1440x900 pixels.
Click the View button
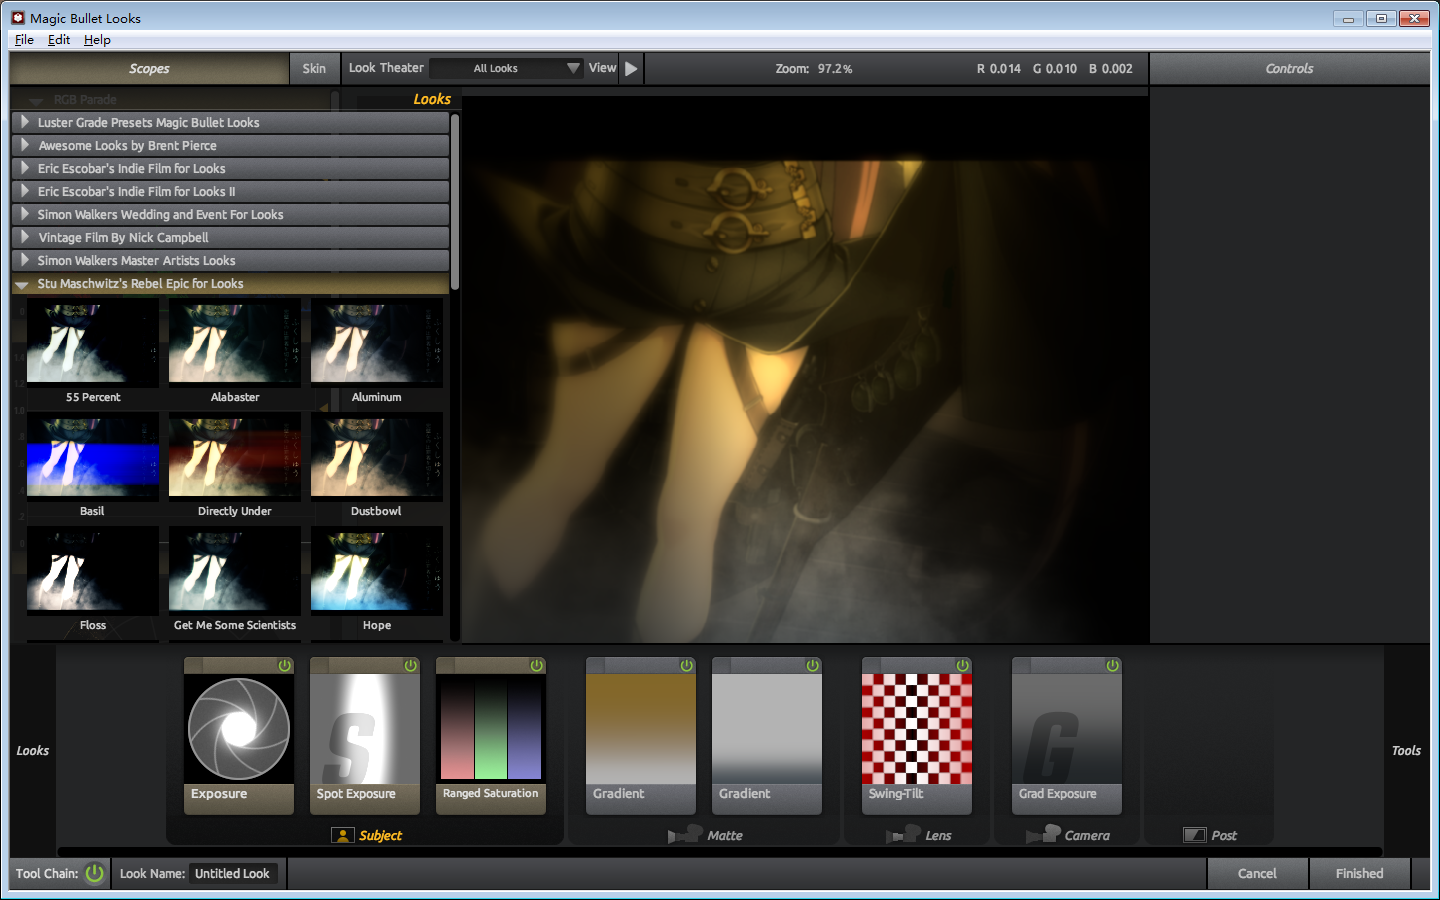pyautogui.click(x=602, y=68)
